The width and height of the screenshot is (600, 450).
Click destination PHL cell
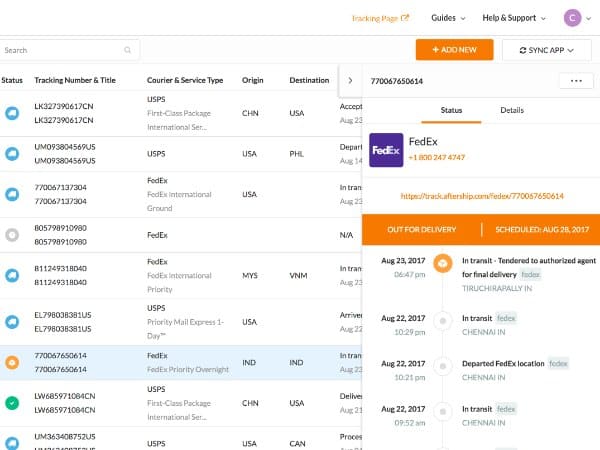coord(296,154)
